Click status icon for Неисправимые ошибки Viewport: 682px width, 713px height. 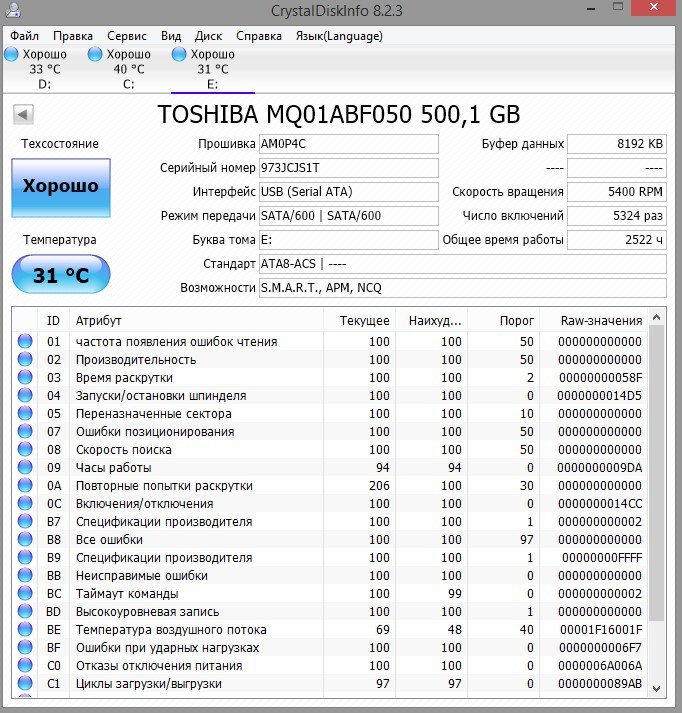click(x=25, y=575)
